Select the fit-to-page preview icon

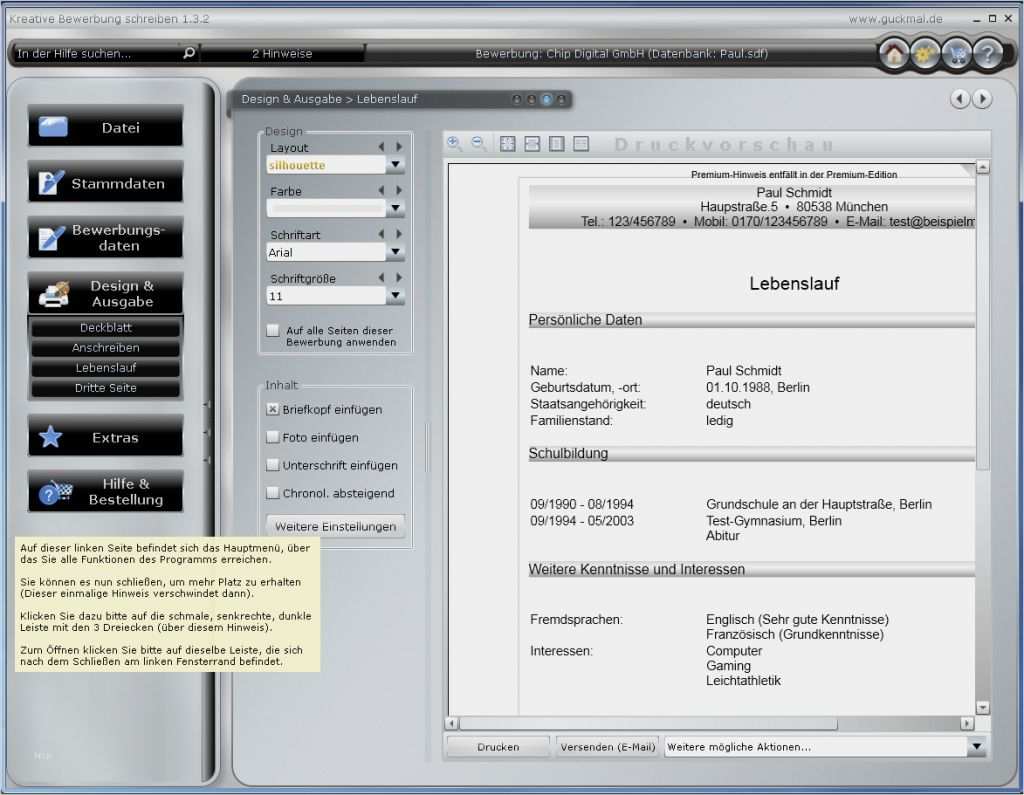507,143
